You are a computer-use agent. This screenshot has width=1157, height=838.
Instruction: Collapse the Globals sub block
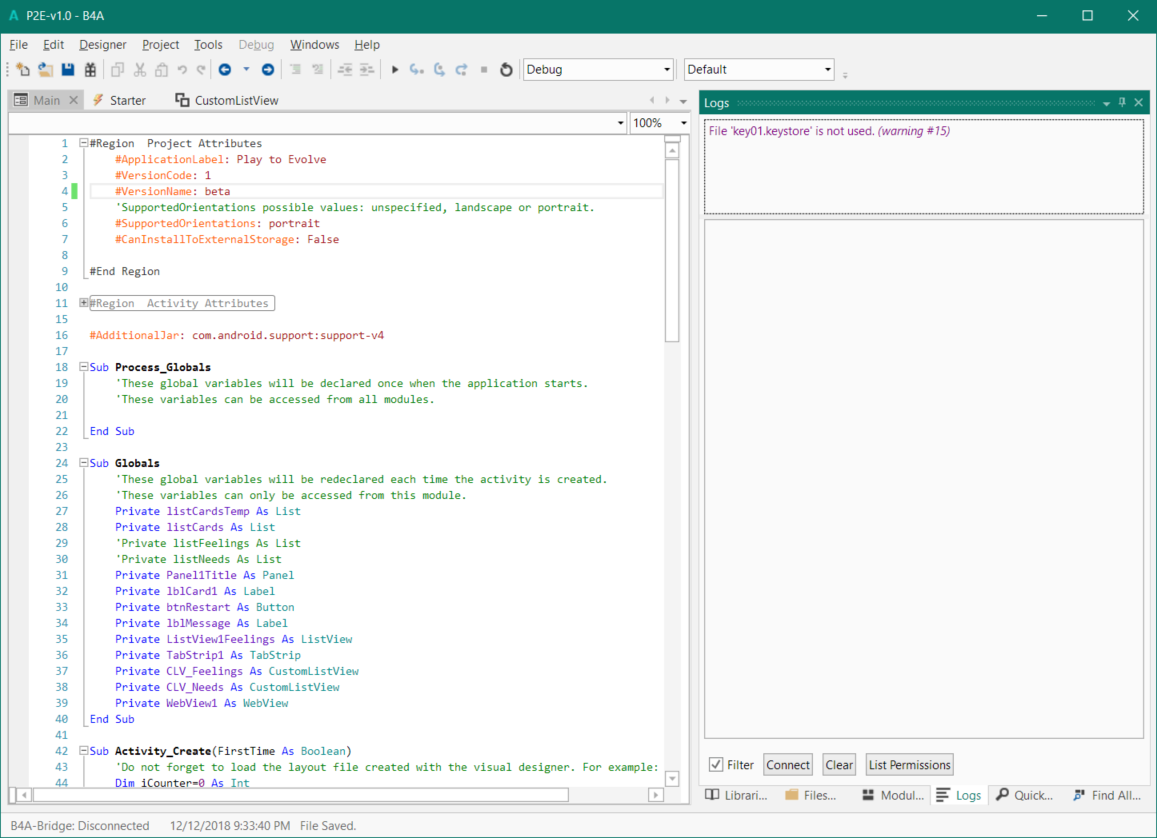click(84, 463)
